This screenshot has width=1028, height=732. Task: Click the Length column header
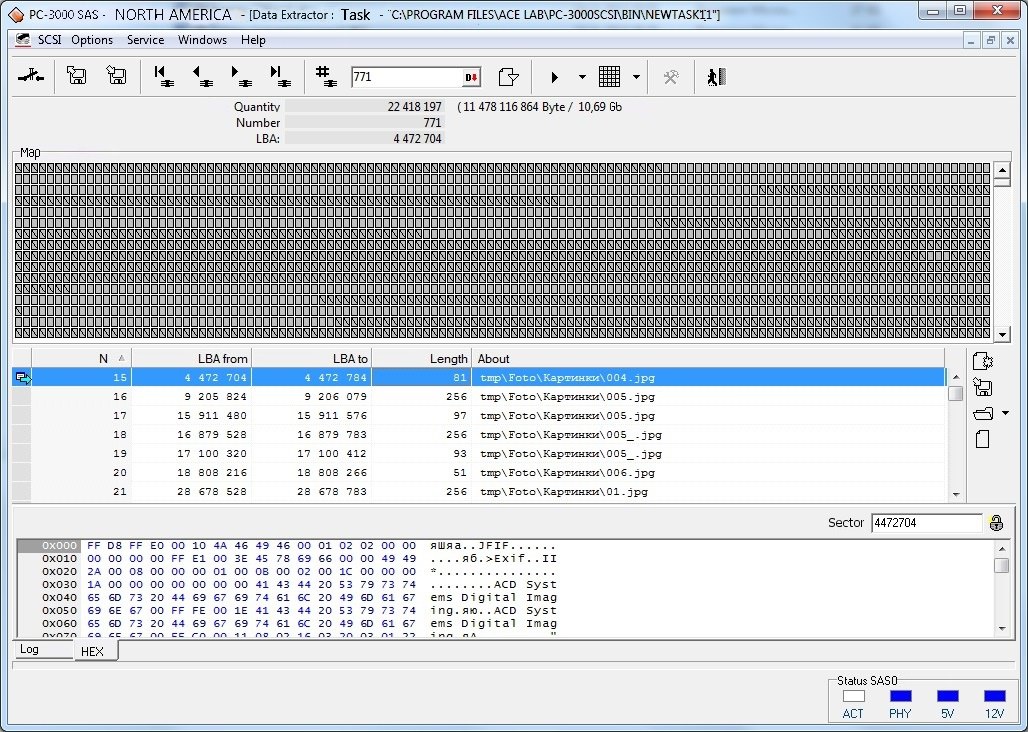[422, 358]
